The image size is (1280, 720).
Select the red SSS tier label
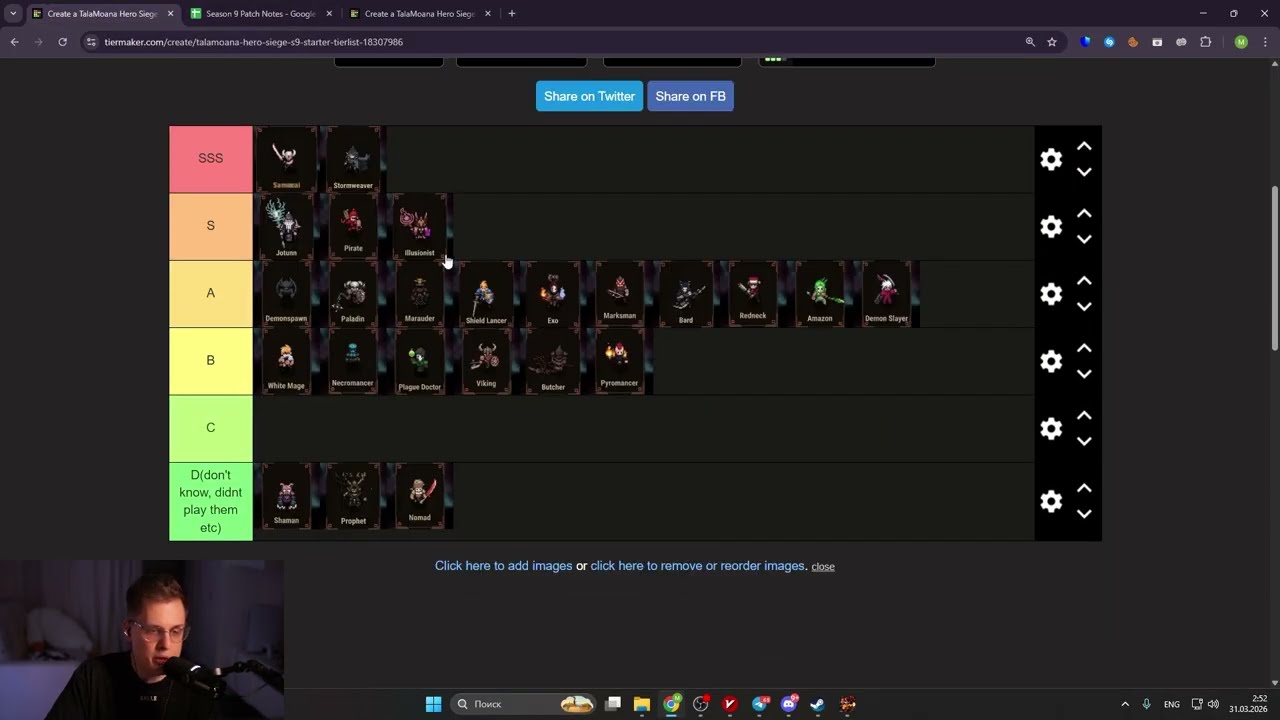click(211, 159)
